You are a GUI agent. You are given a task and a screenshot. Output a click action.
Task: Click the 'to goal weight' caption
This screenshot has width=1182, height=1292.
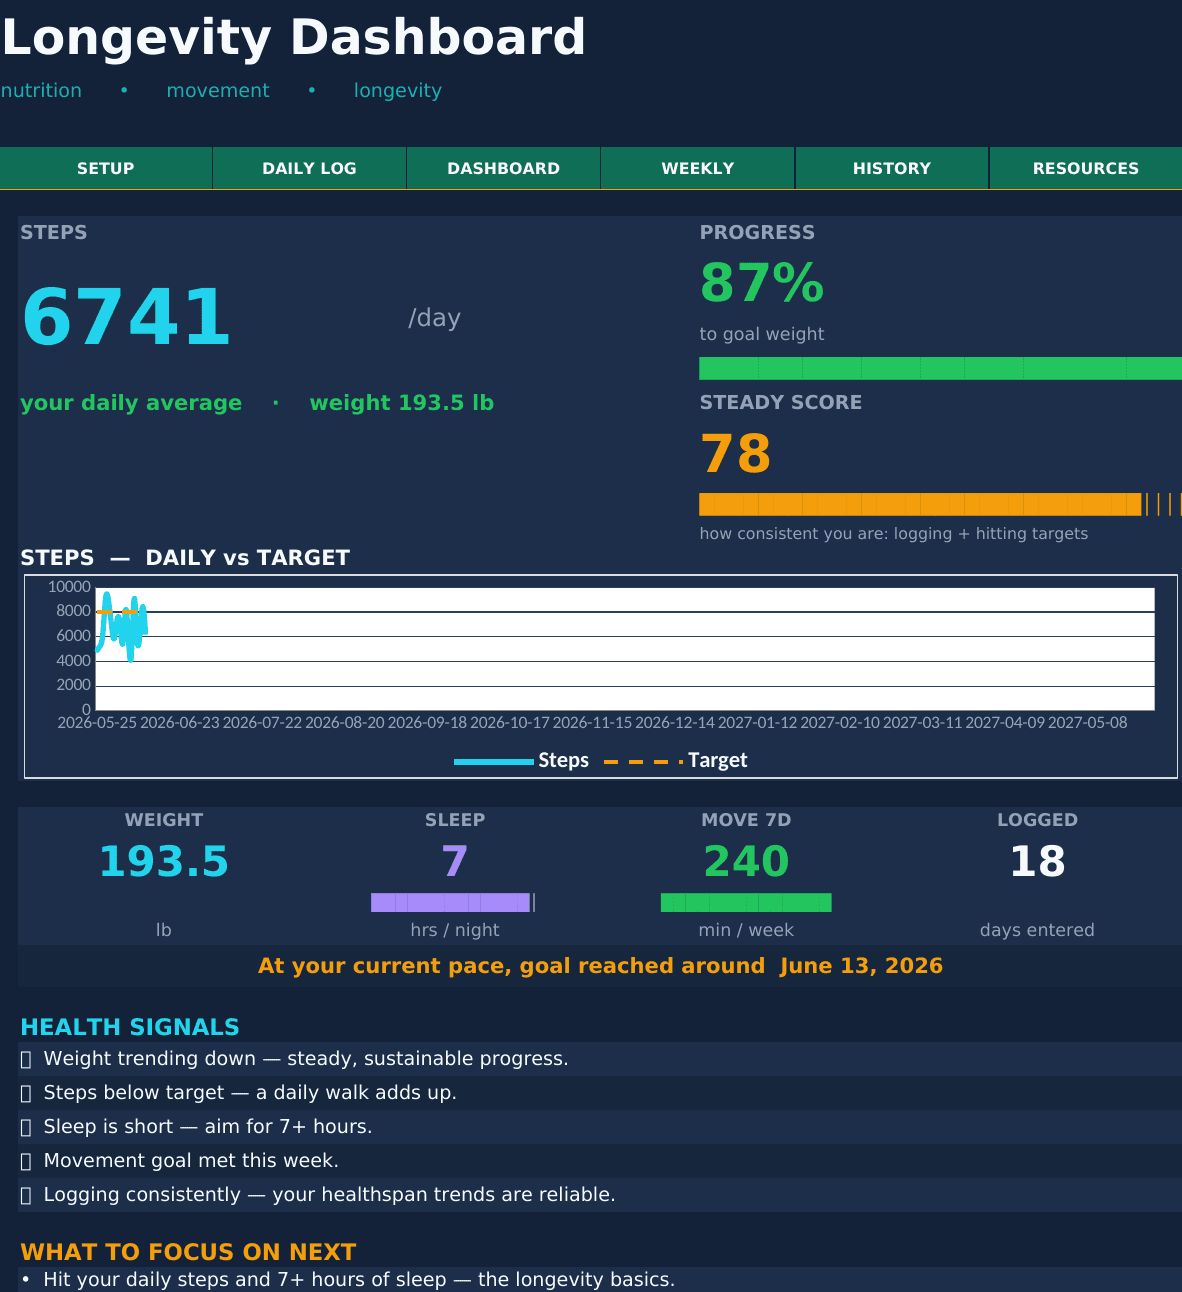click(762, 334)
